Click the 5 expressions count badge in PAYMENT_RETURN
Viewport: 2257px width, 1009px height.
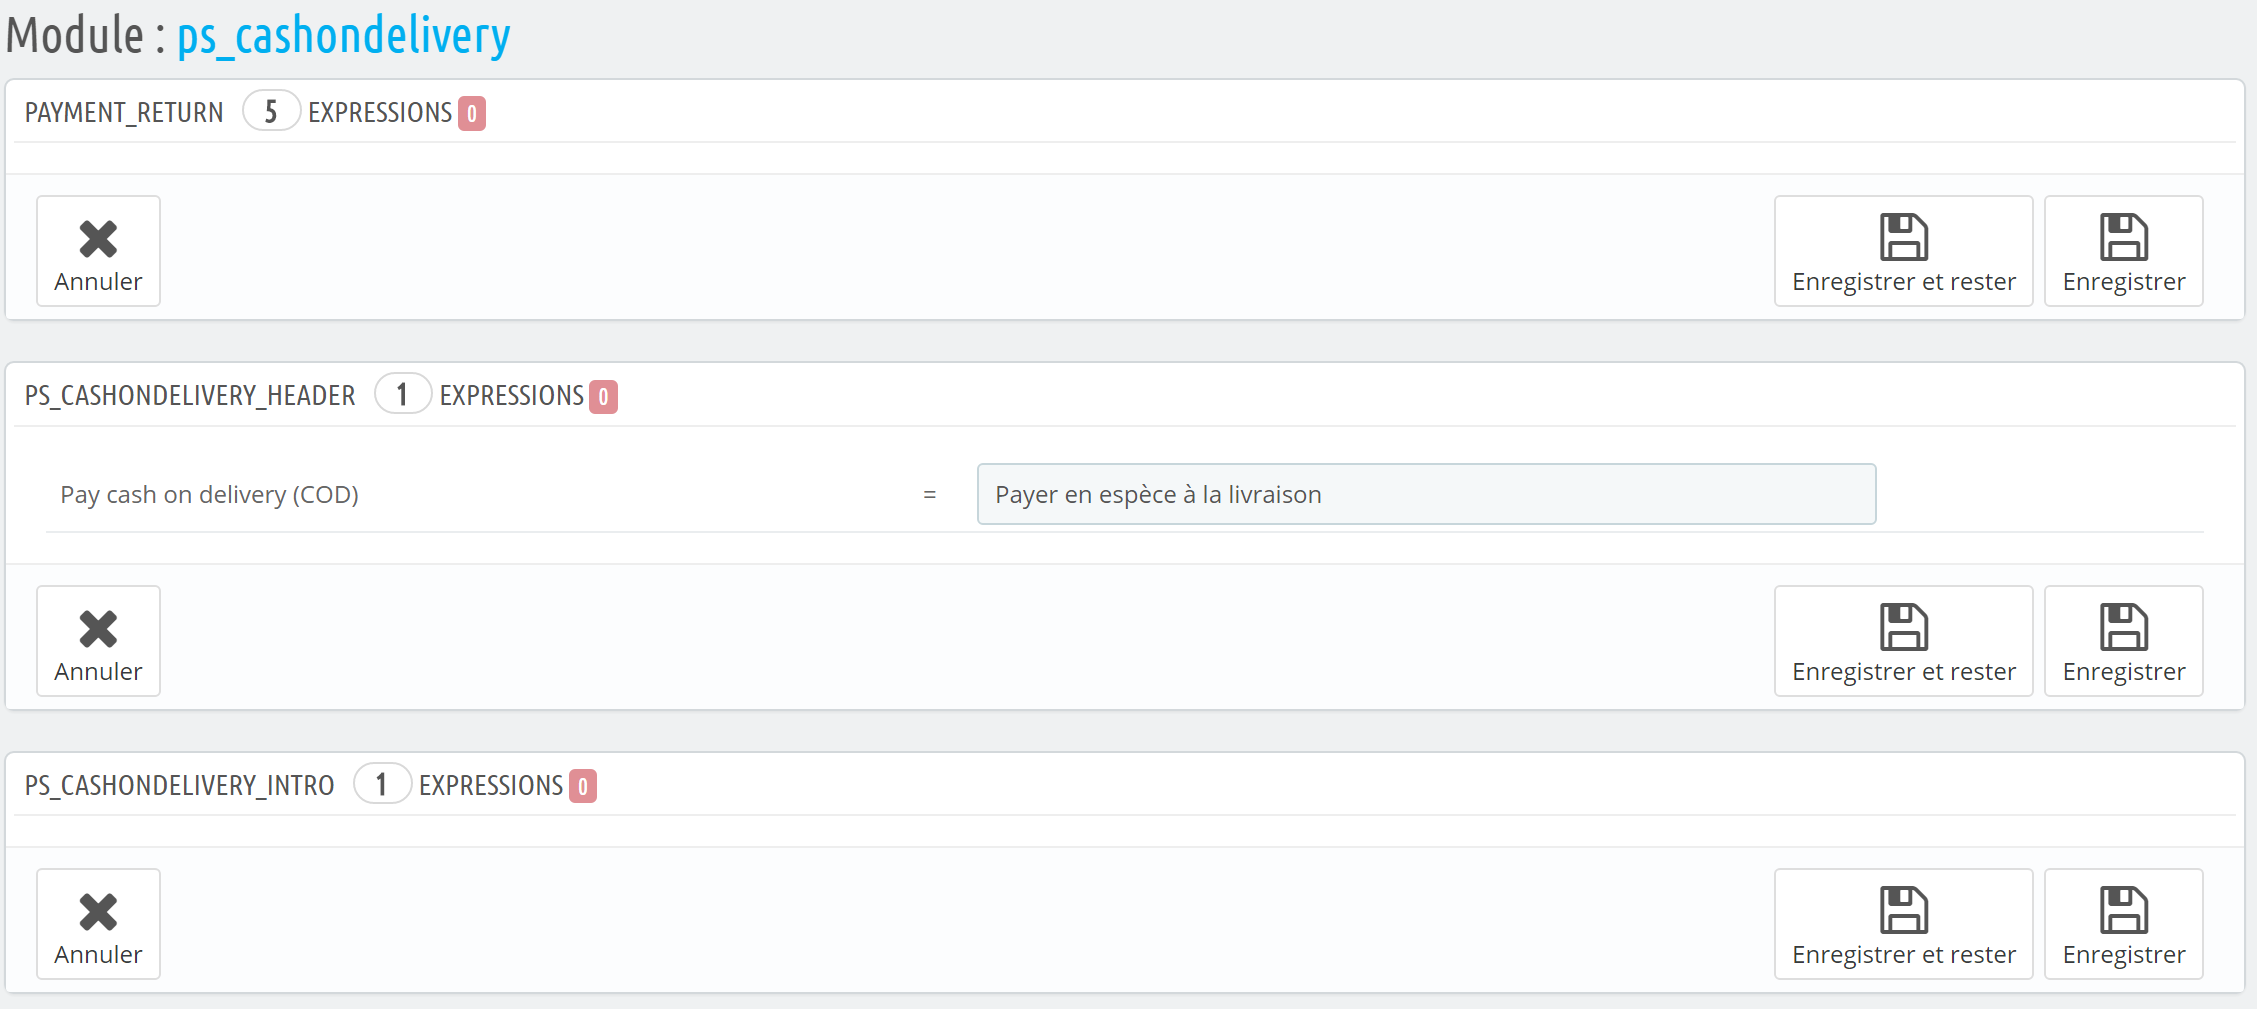click(x=271, y=111)
